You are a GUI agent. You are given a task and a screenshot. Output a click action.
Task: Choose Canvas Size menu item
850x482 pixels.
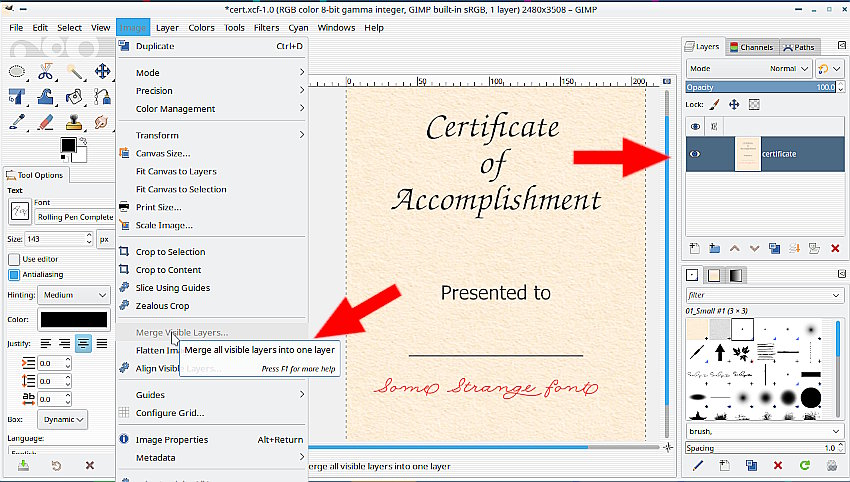[x=212, y=153]
